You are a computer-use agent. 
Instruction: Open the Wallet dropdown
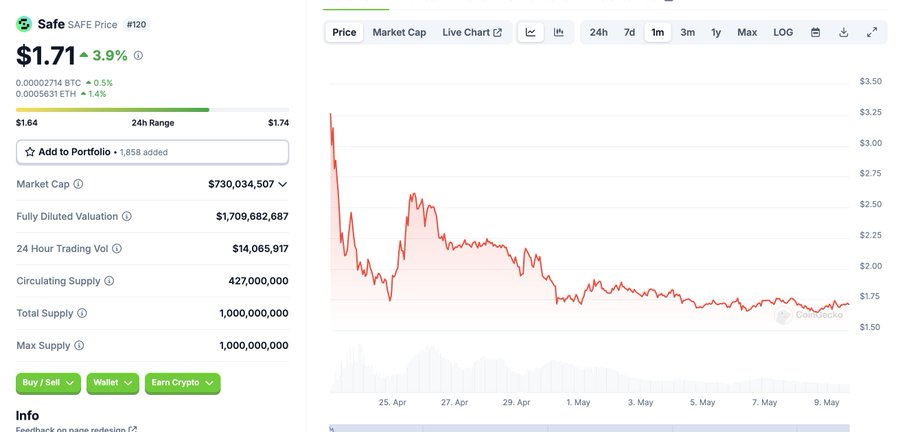click(113, 382)
